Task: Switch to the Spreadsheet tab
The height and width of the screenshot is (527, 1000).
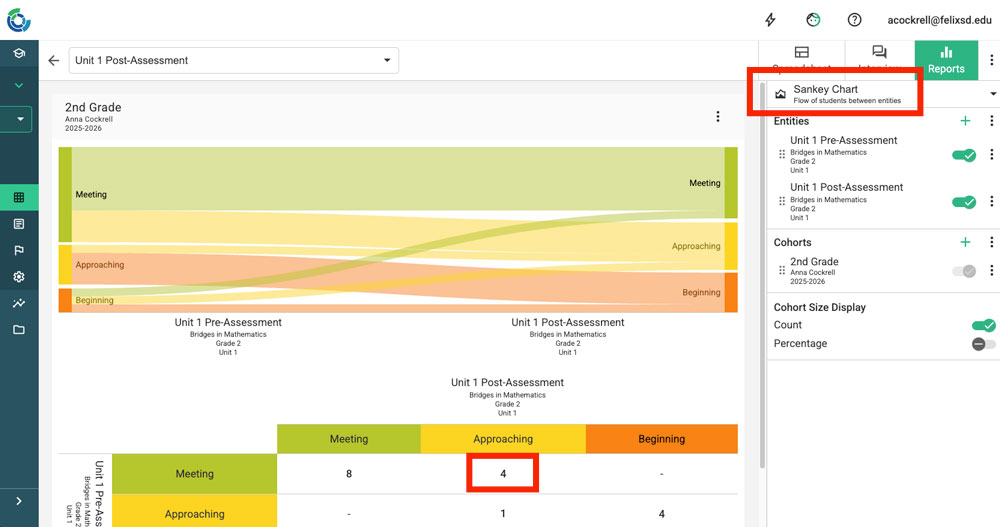Action: [x=801, y=60]
